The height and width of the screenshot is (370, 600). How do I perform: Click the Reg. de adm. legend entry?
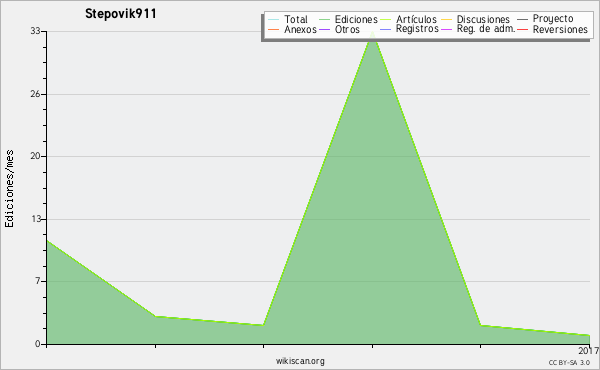[478, 29]
